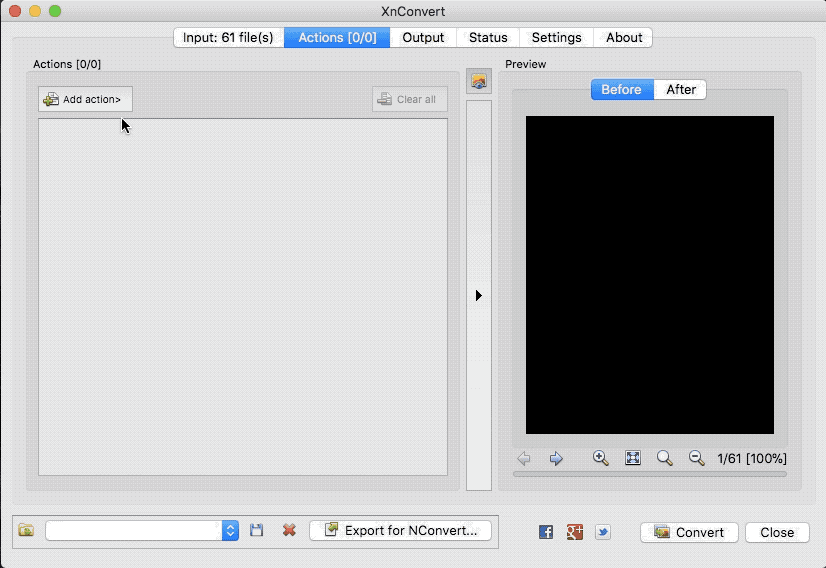Click the 1/61 [100%] preview counter
826x568 pixels.
pyautogui.click(x=752, y=458)
